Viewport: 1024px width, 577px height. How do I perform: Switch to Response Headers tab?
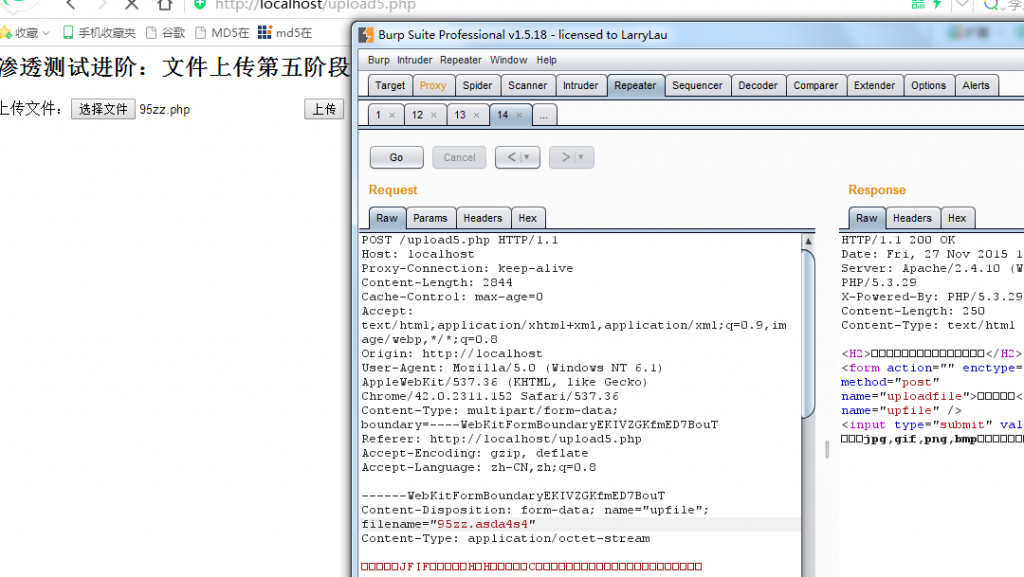click(x=912, y=218)
